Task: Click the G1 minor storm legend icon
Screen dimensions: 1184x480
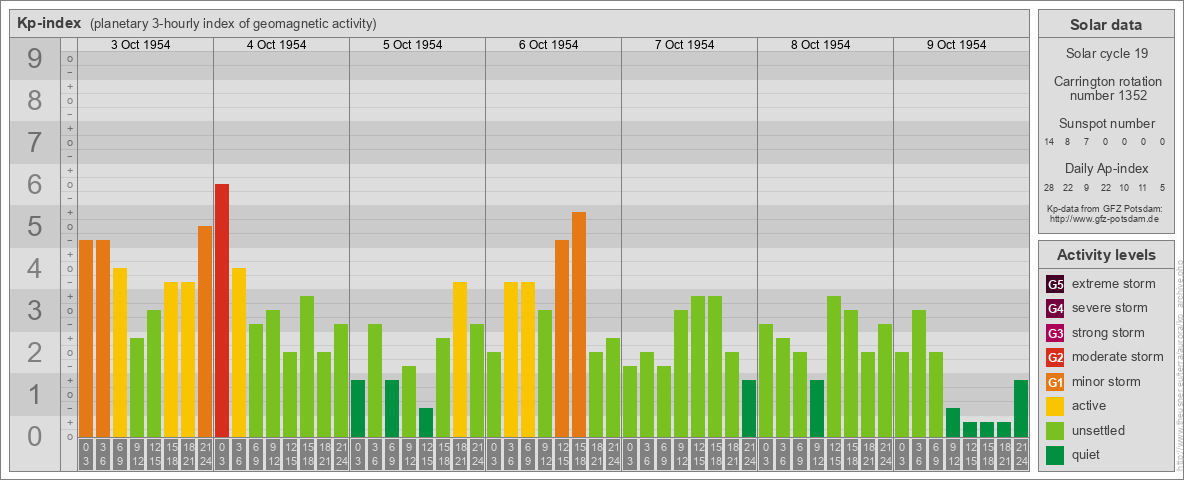Action: (x=1055, y=382)
